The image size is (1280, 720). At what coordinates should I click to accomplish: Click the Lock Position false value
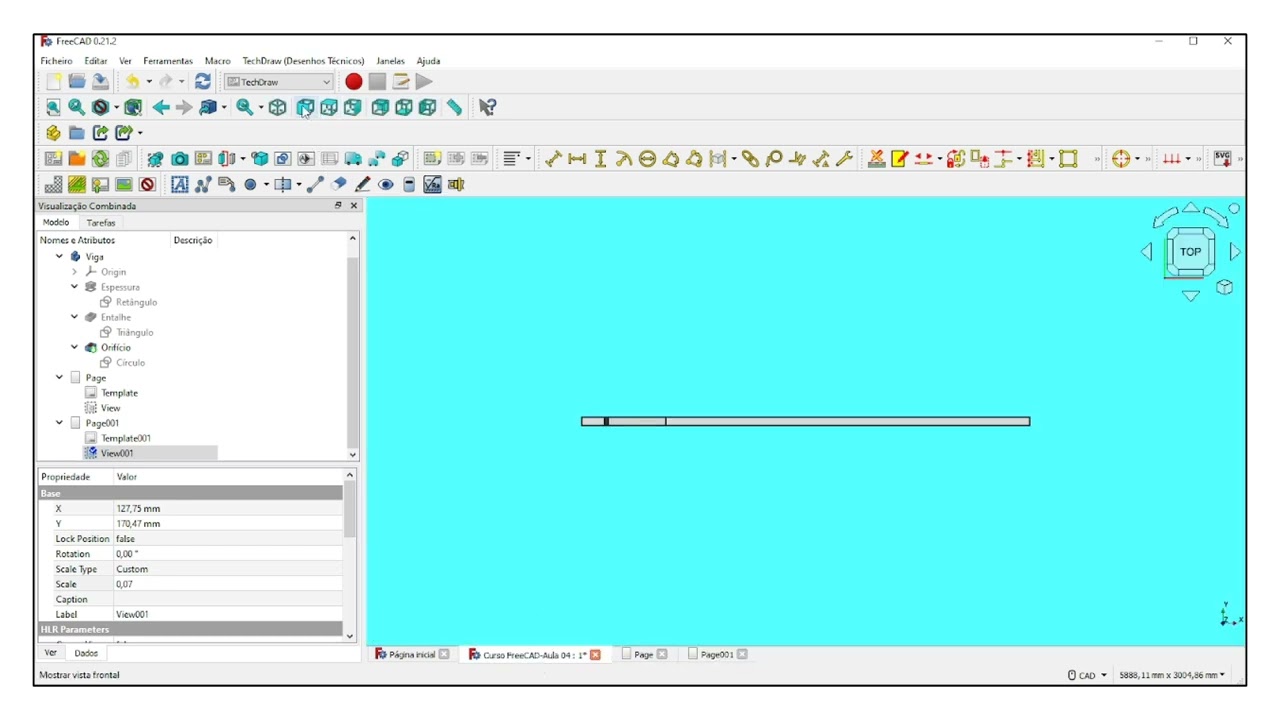pyautogui.click(x=228, y=539)
